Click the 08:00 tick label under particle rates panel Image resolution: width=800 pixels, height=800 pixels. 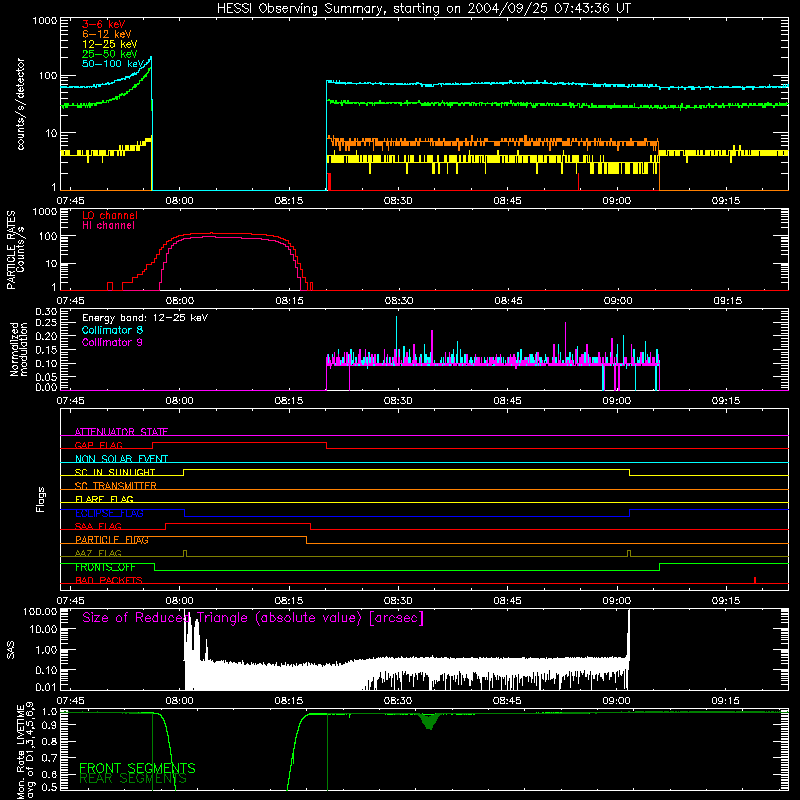pos(180,301)
